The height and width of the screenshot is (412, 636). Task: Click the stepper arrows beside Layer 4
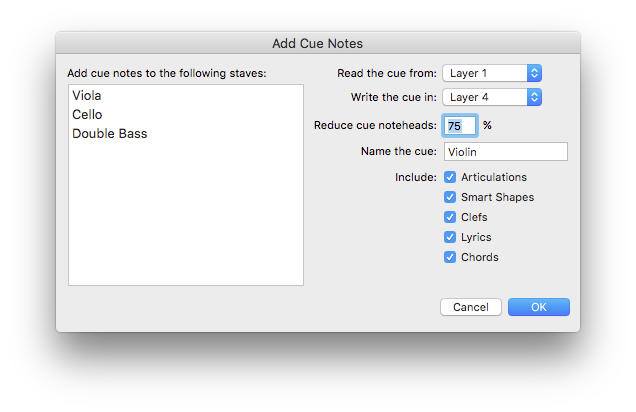tap(535, 97)
